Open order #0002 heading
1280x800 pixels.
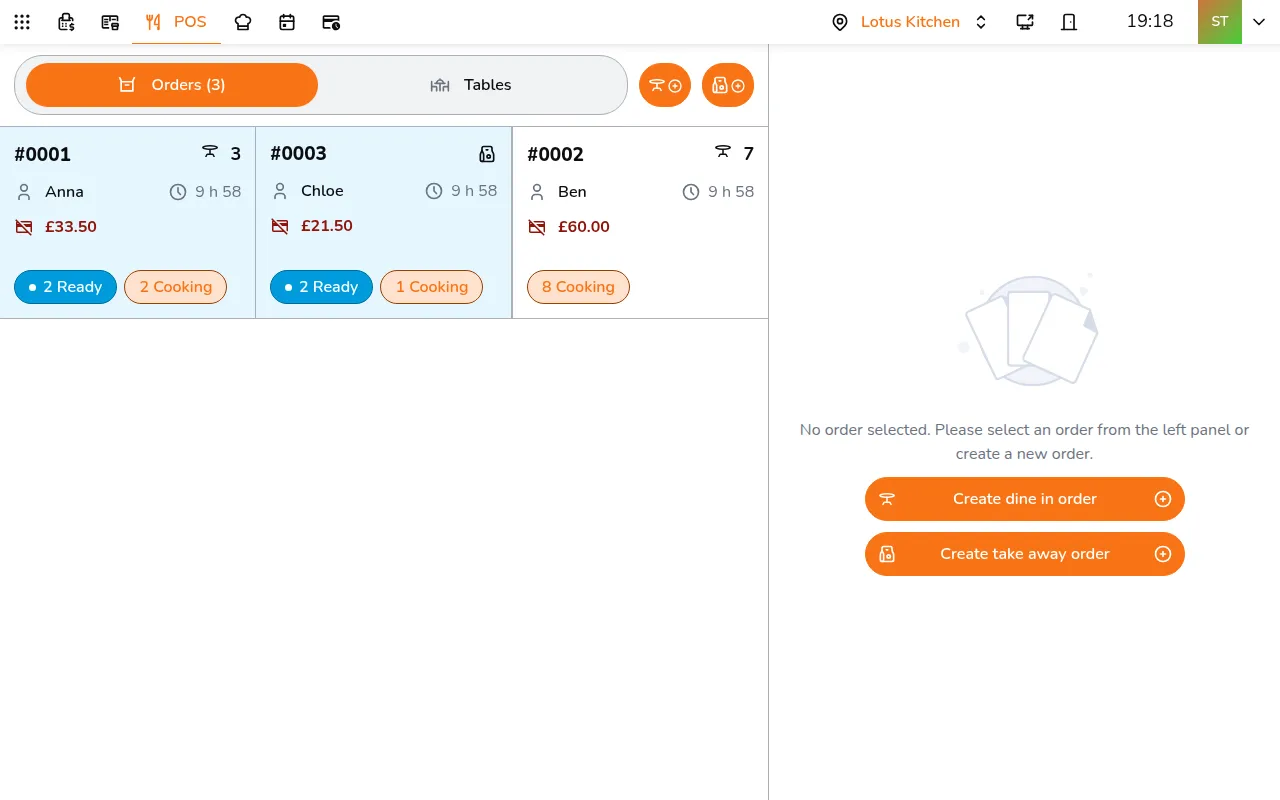tap(556, 154)
